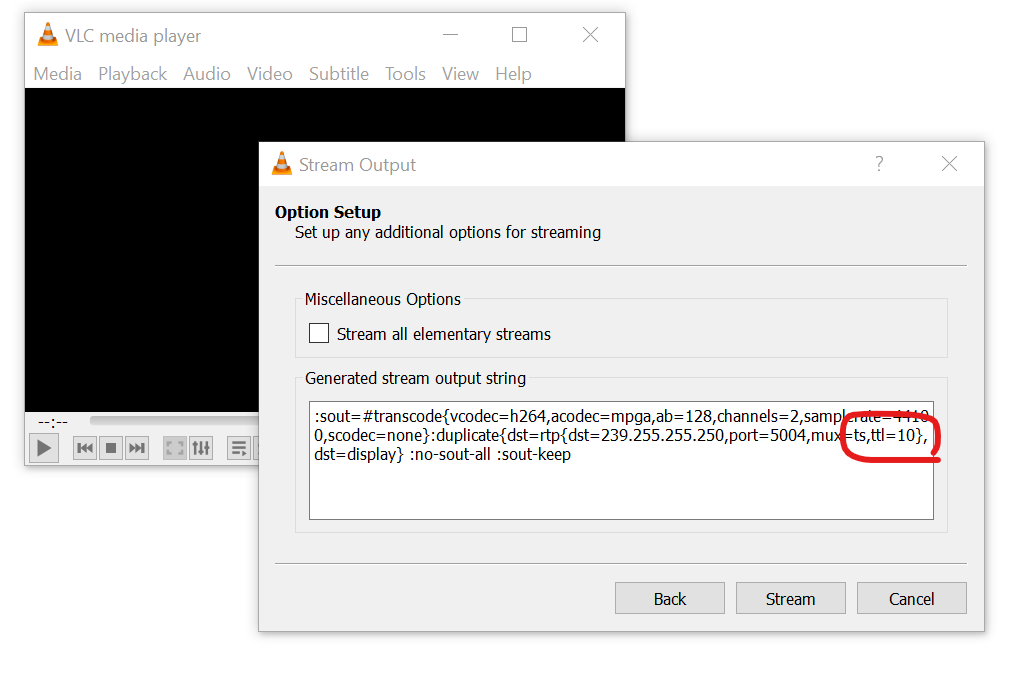The width and height of the screenshot is (1035, 688).
Task: Open the Tools menu
Action: [405, 74]
